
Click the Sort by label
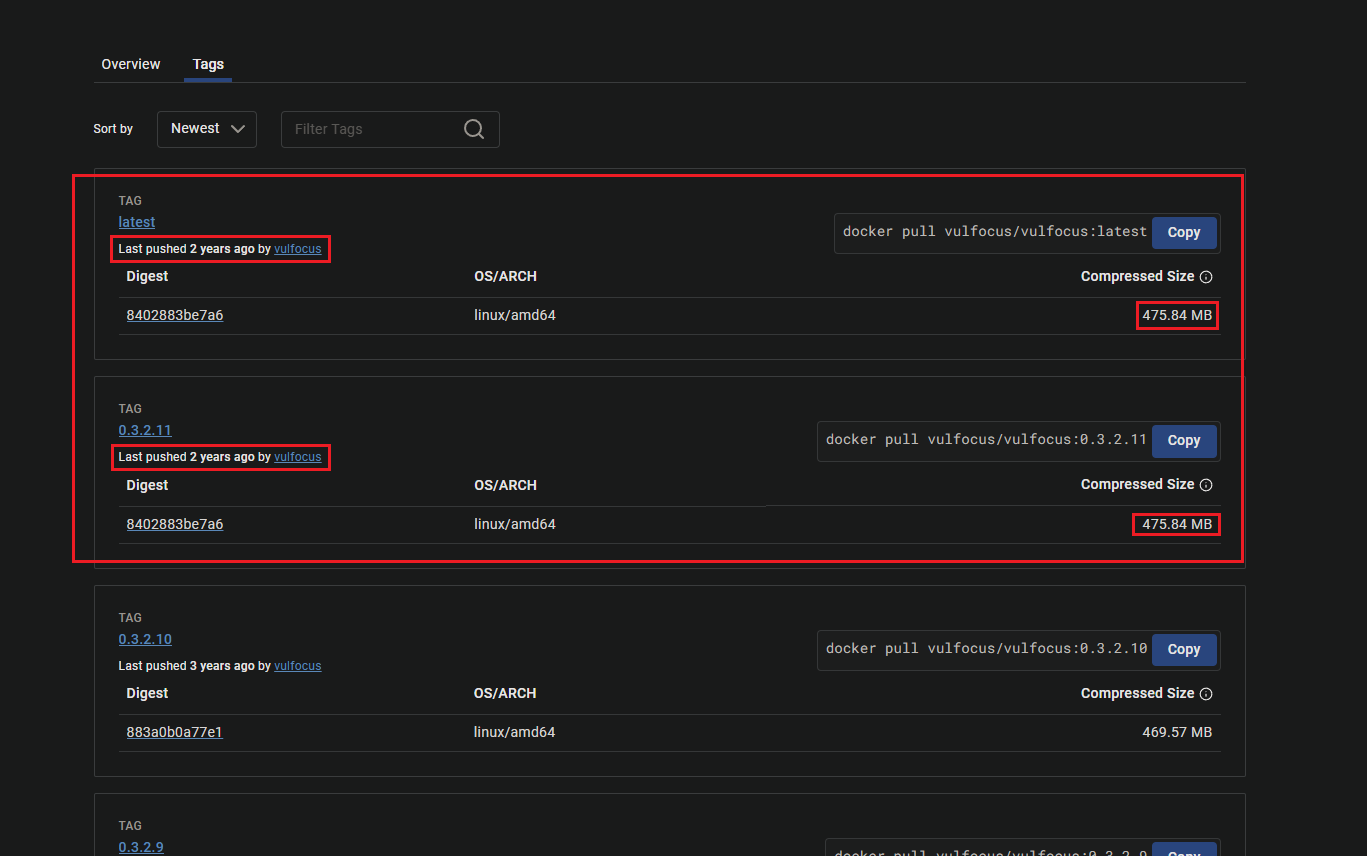[113, 129]
